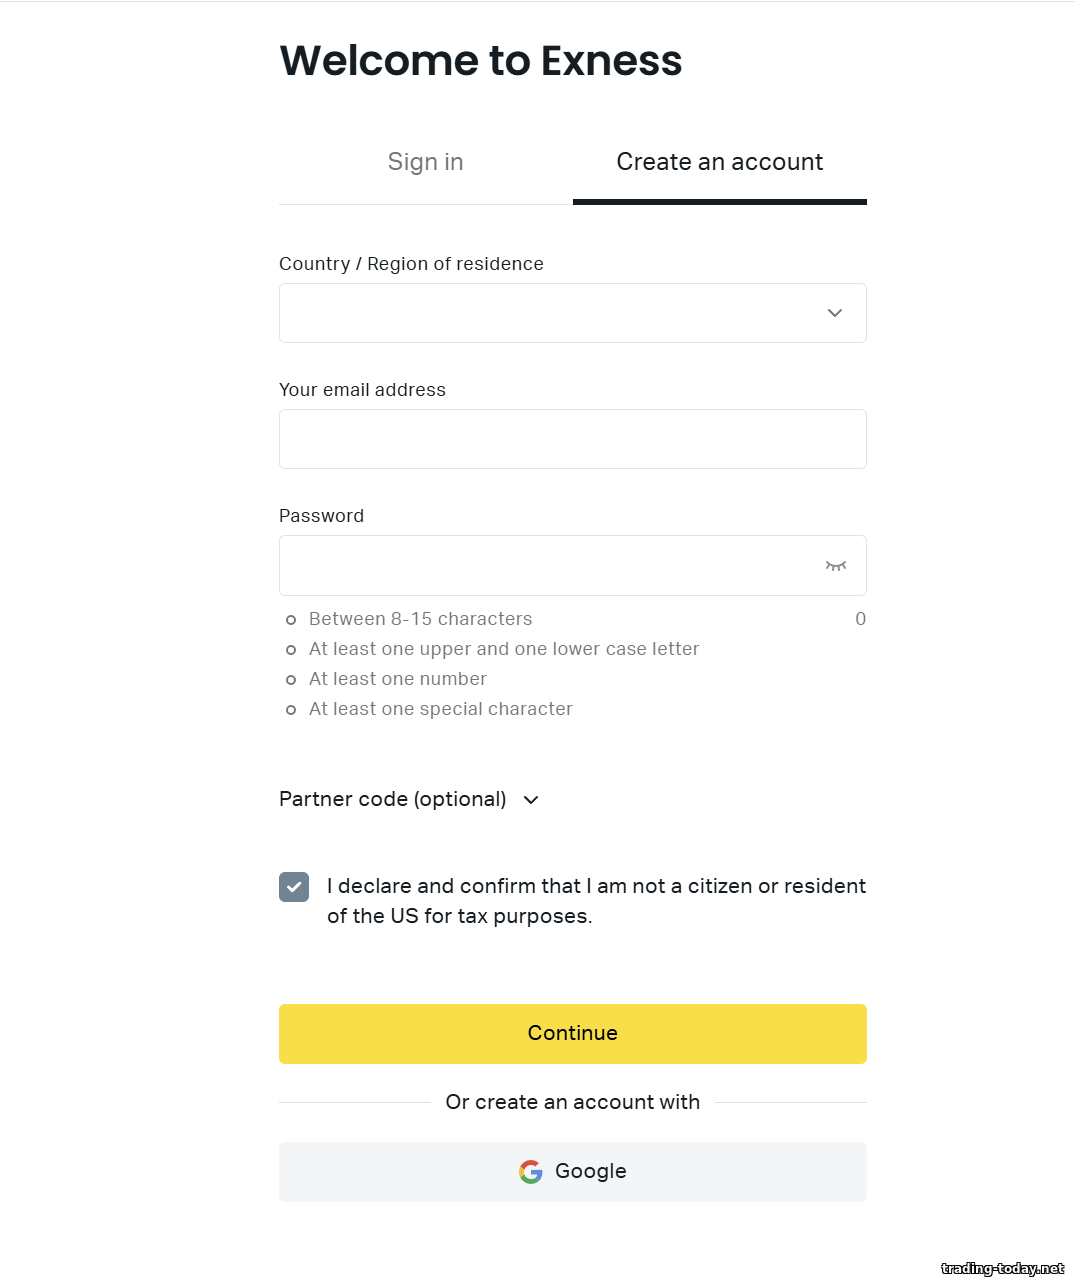The image size is (1075, 1287).
Task: Toggle password visibility eye icon
Action: [x=836, y=566]
